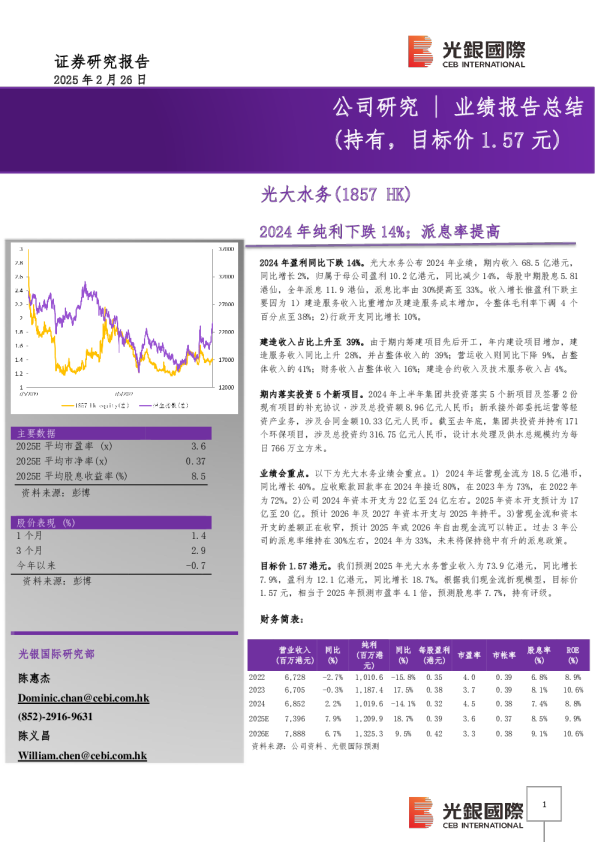Click the 股价表现 (%) table header
The height and width of the screenshot is (842, 595).
(x=111, y=522)
